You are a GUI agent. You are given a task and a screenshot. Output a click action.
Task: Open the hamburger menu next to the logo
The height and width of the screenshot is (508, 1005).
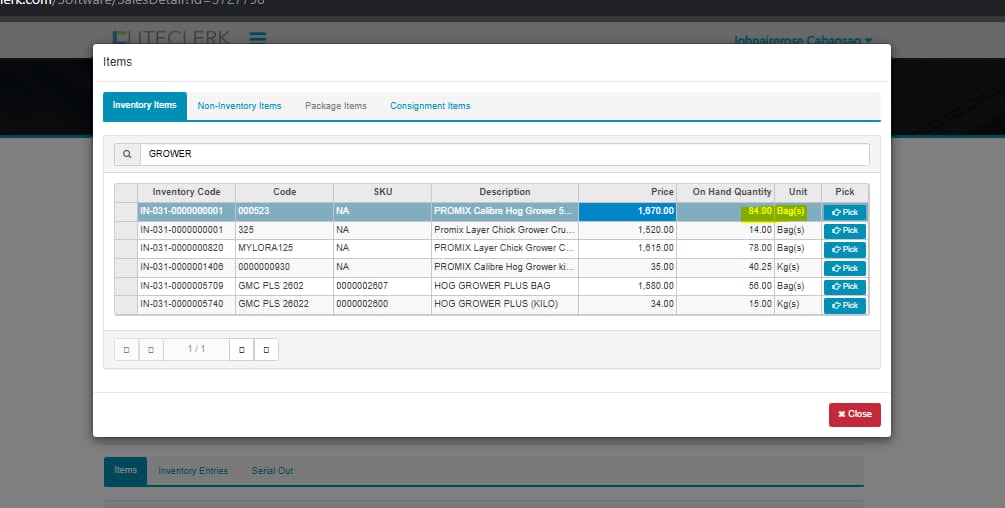tap(257, 39)
